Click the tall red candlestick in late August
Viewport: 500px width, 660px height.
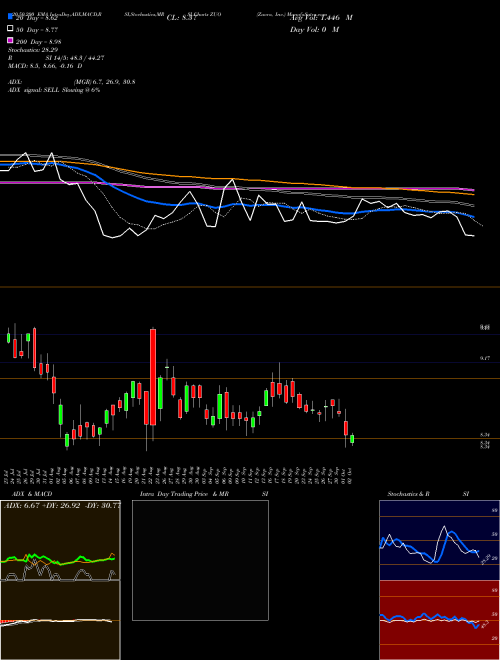[x=153, y=377]
